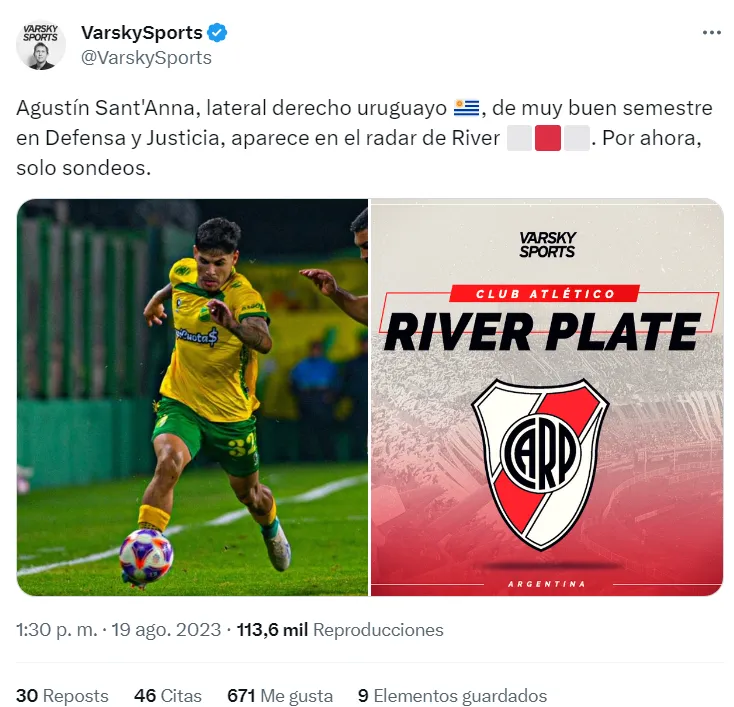
Task: View the 671 Me gusta list
Action: point(280,696)
